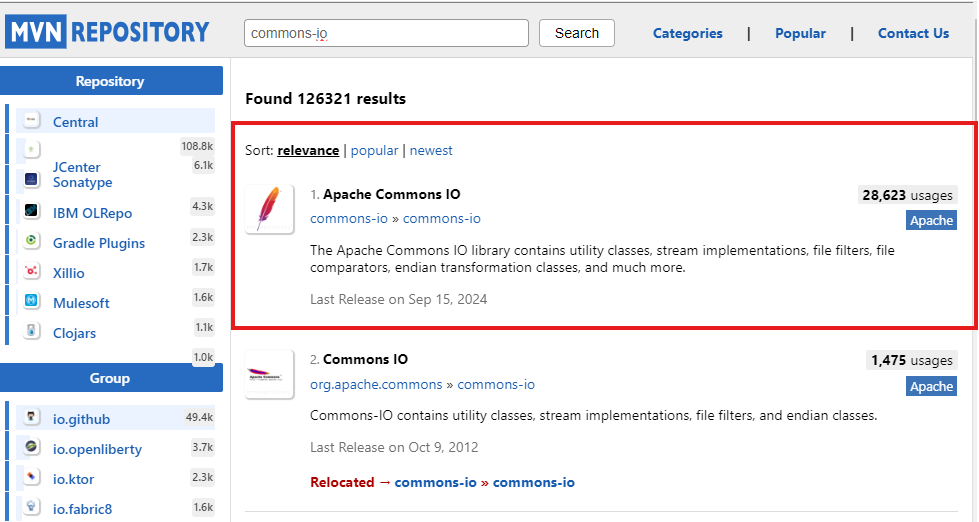Click the 49.4k count badge
This screenshot has height=522, width=979.
199,417
